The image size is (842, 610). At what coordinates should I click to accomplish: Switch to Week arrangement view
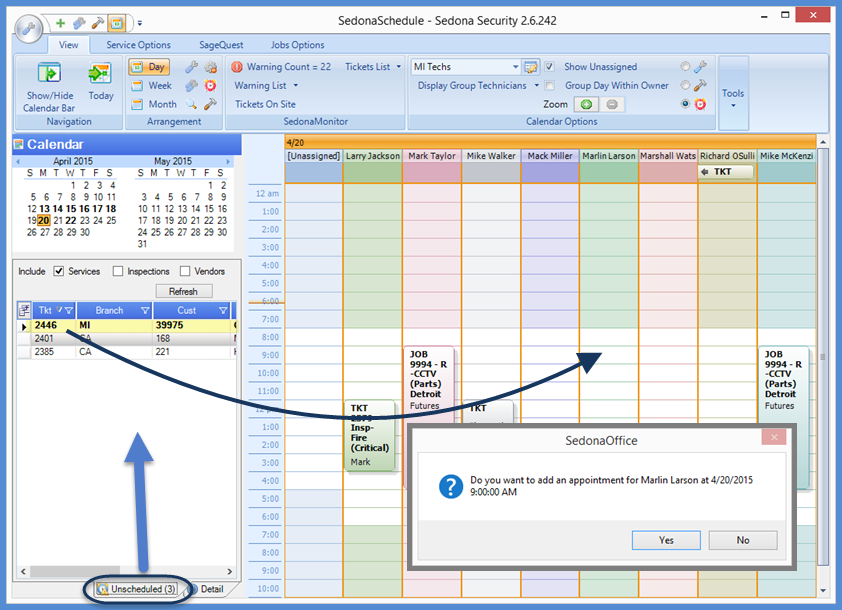153,85
